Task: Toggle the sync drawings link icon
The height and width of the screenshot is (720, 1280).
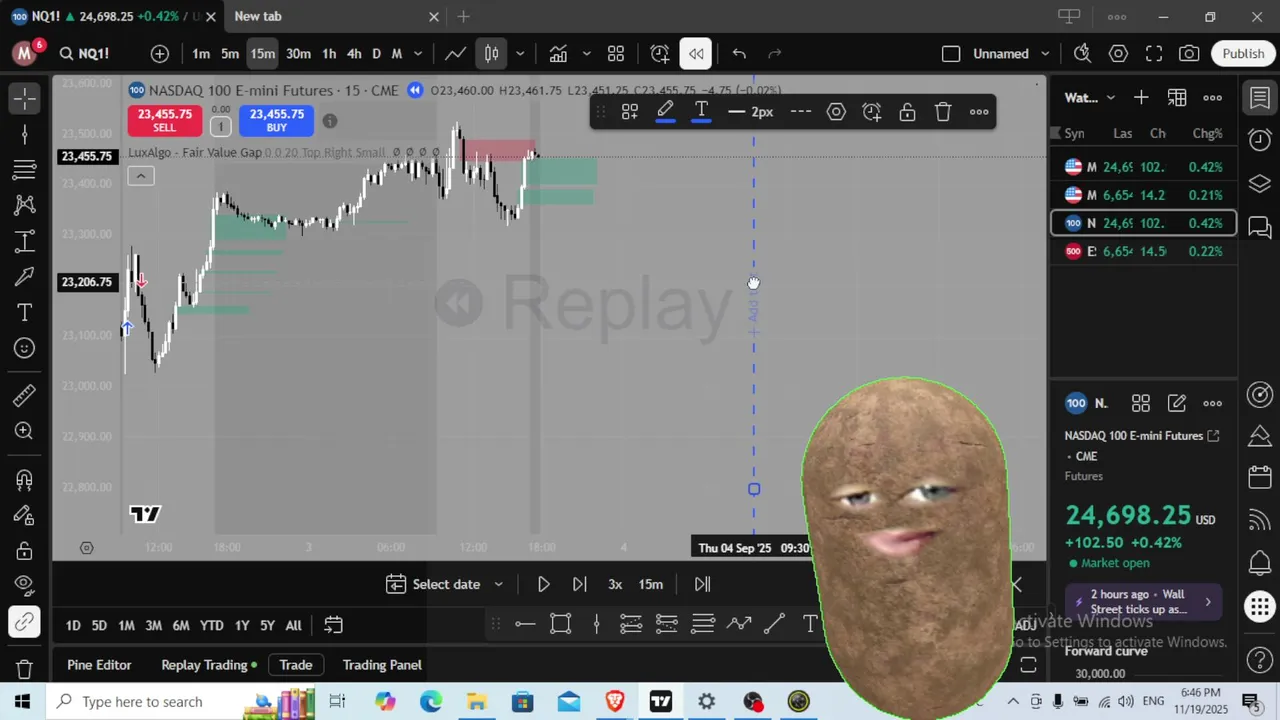Action: (x=25, y=623)
